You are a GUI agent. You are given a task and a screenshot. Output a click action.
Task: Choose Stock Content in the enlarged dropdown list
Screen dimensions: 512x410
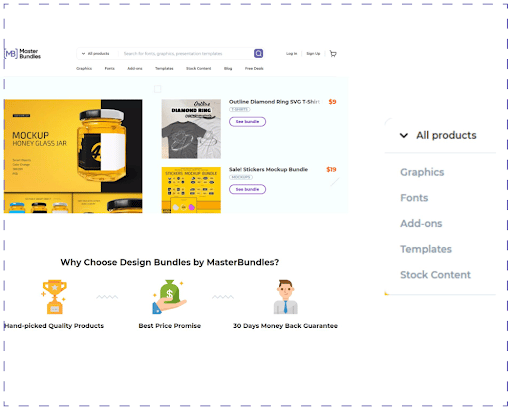(435, 275)
